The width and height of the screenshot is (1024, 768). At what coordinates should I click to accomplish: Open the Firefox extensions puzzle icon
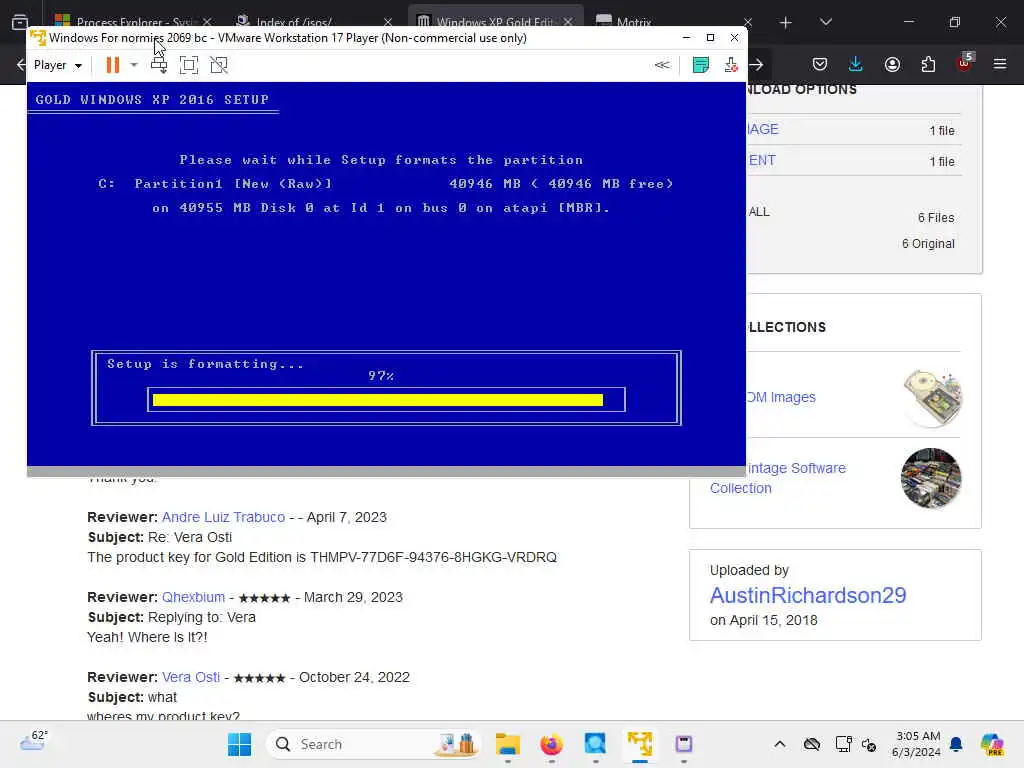928,64
